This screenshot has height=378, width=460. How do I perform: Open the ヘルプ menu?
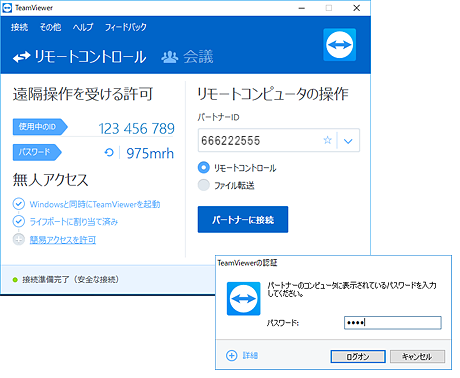click(83, 27)
